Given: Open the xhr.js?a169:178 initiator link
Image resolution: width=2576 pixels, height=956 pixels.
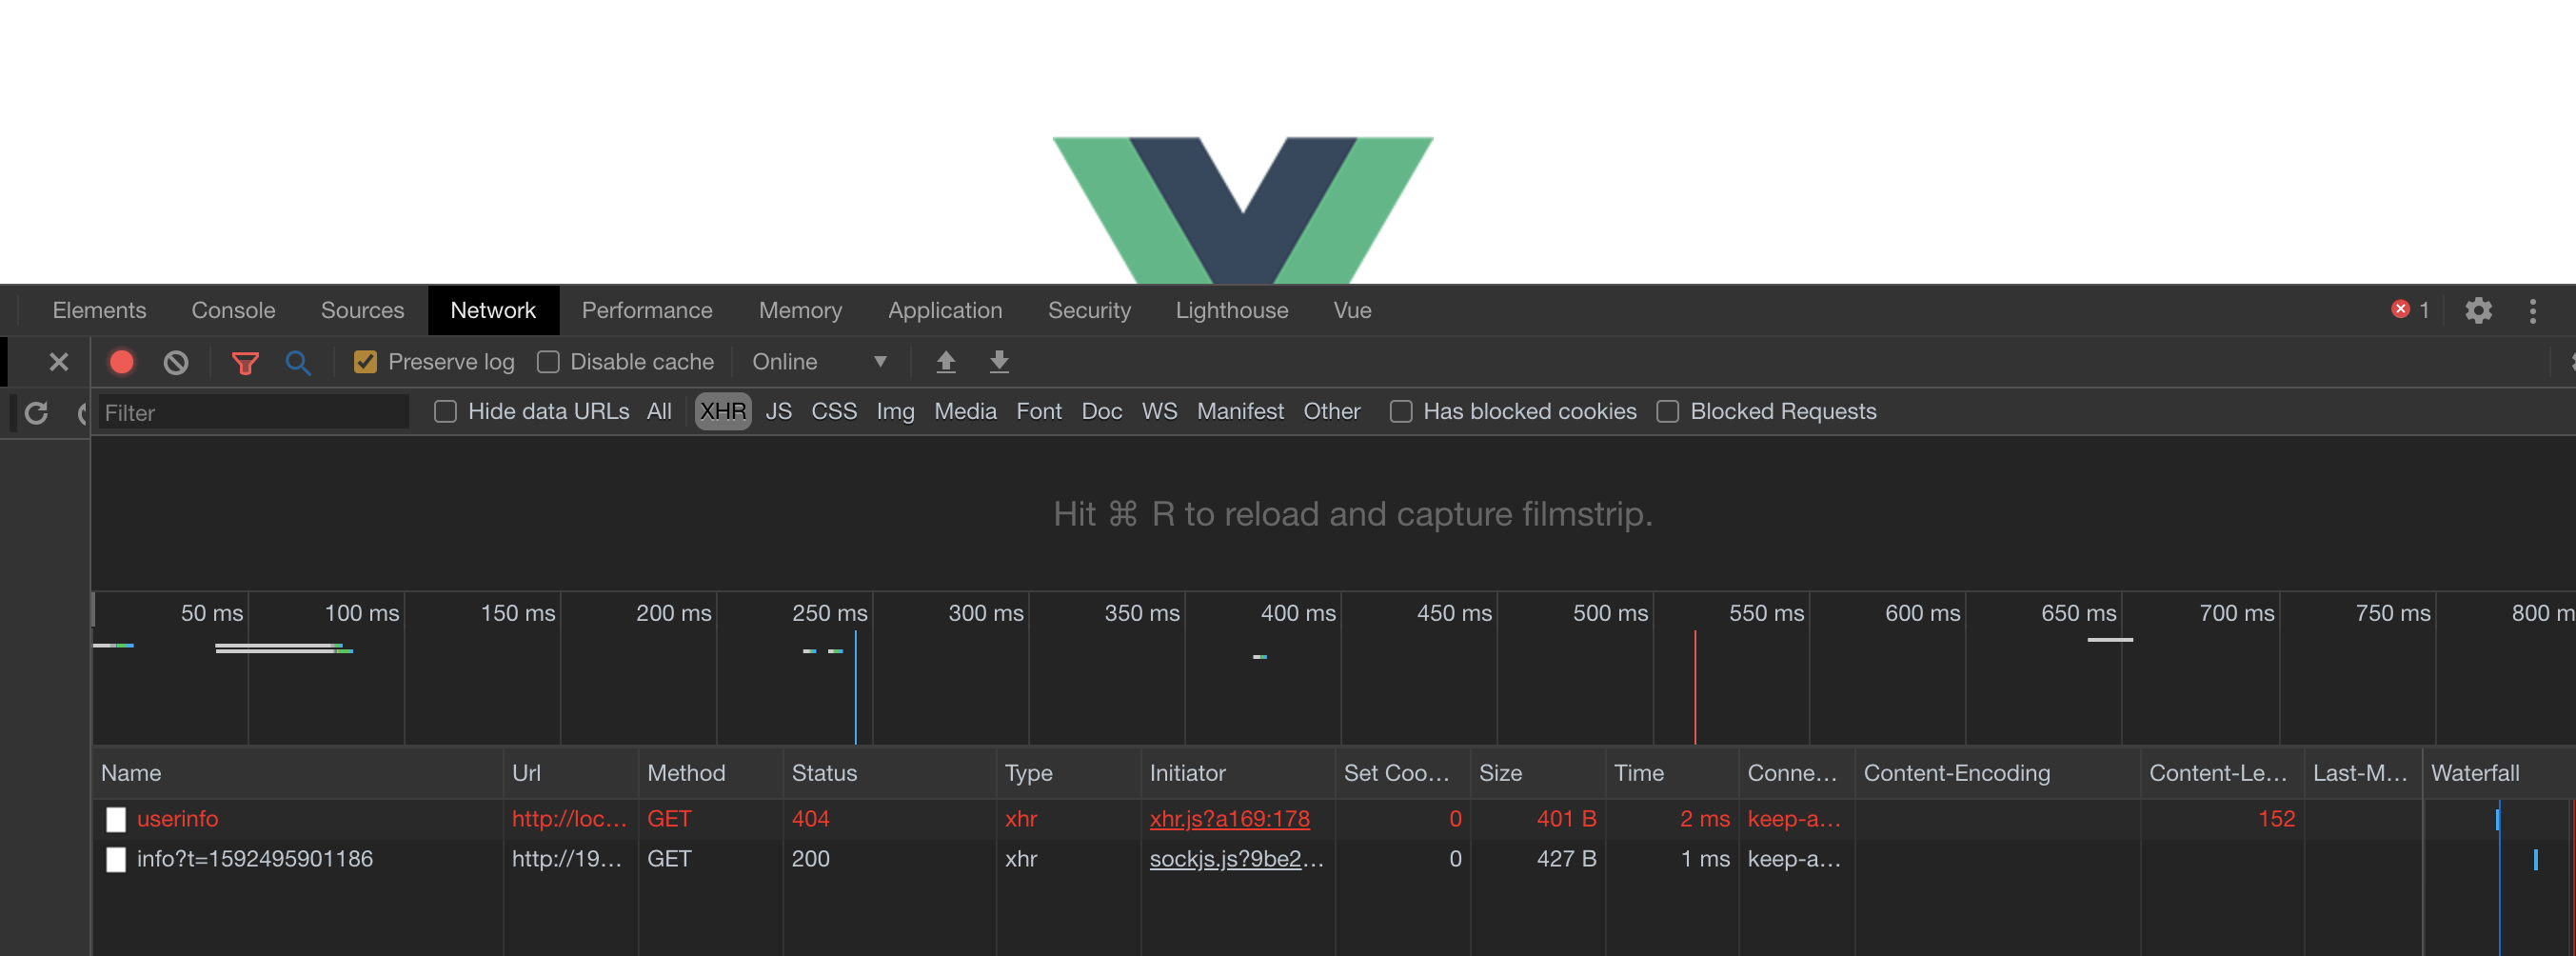Looking at the screenshot, I should tap(1229, 819).
